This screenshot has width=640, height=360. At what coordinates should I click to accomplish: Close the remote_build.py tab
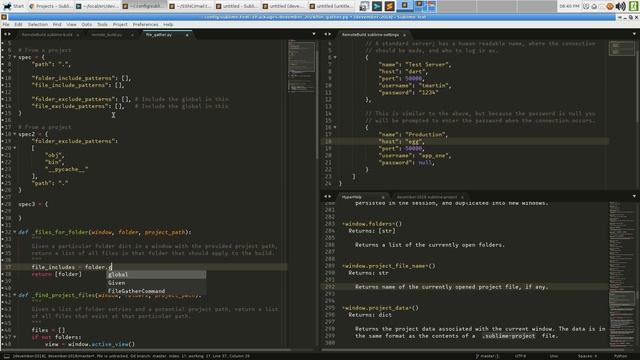pyautogui.click(x=132, y=35)
